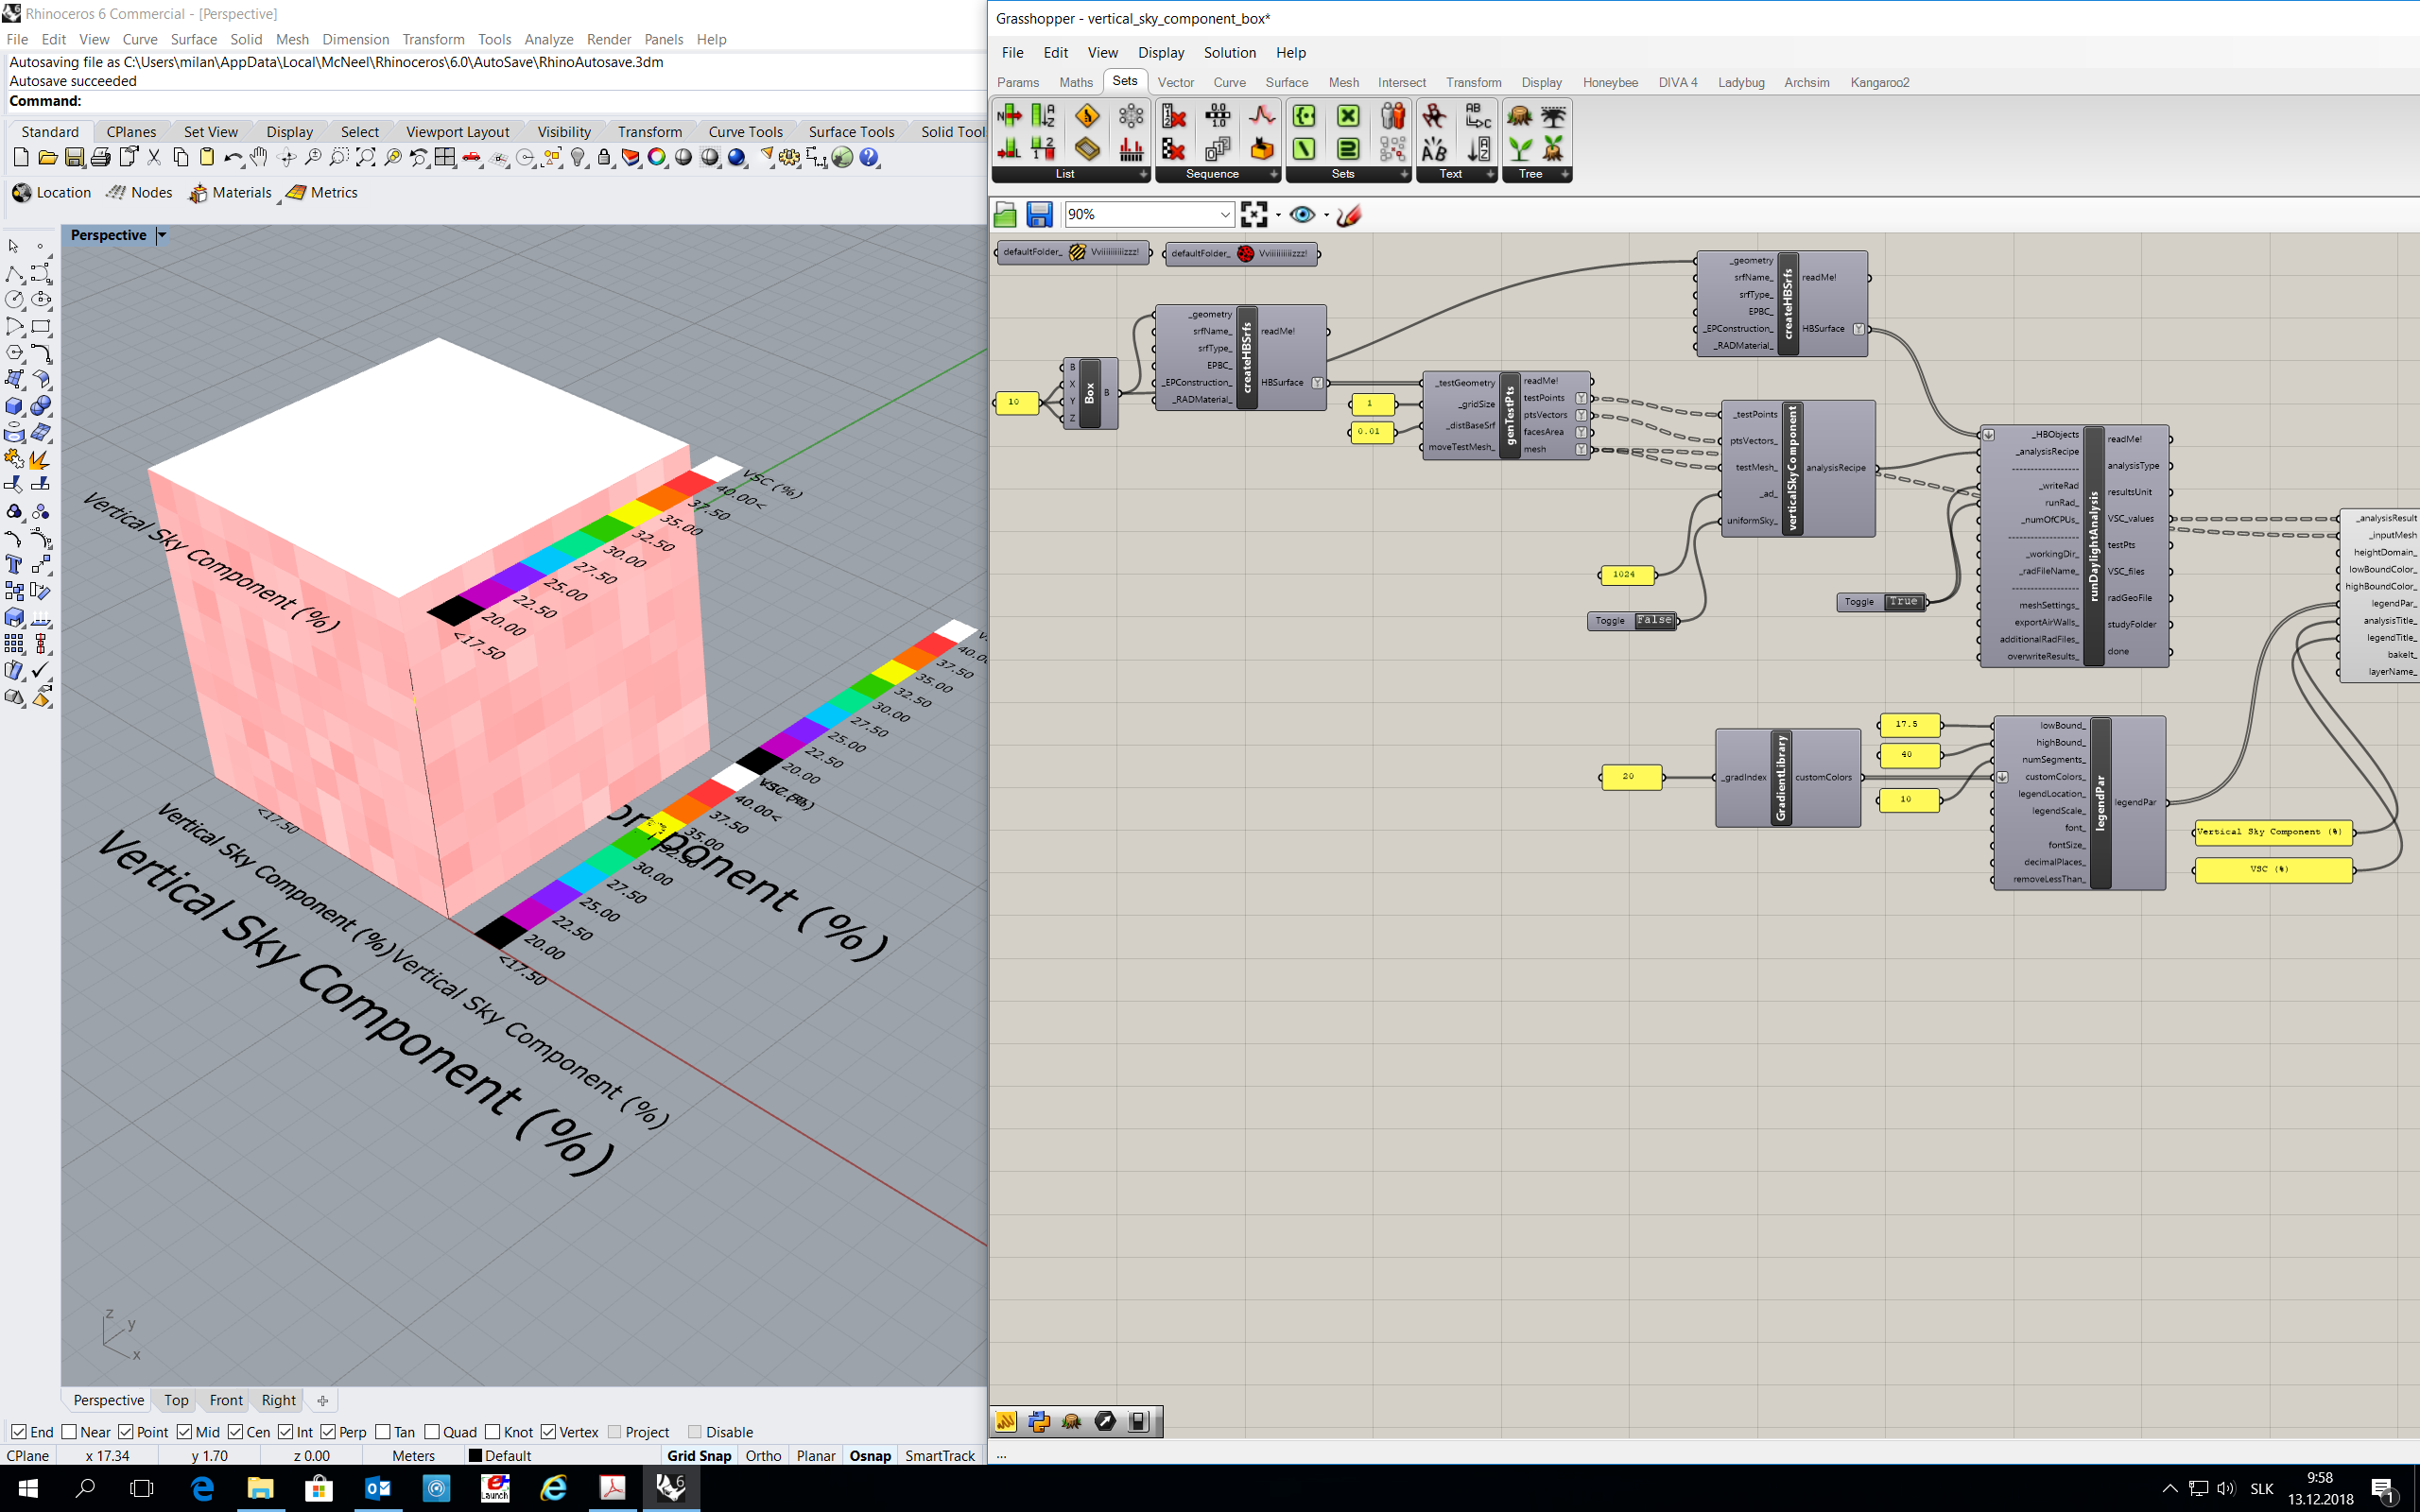Screen dimensions: 2420x1512
Task: Open the Grasshopper Solution menu
Action: (1229, 52)
